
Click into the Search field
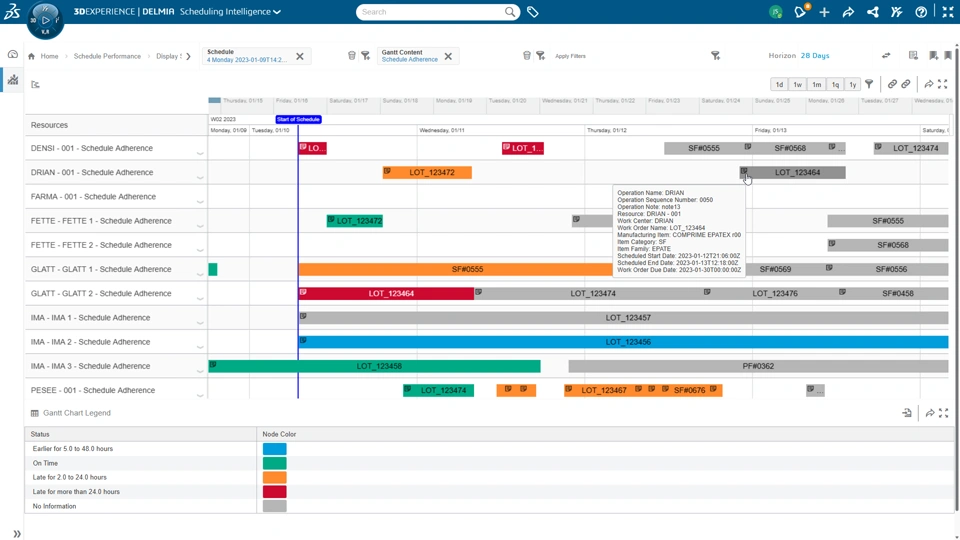tap(431, 12)
